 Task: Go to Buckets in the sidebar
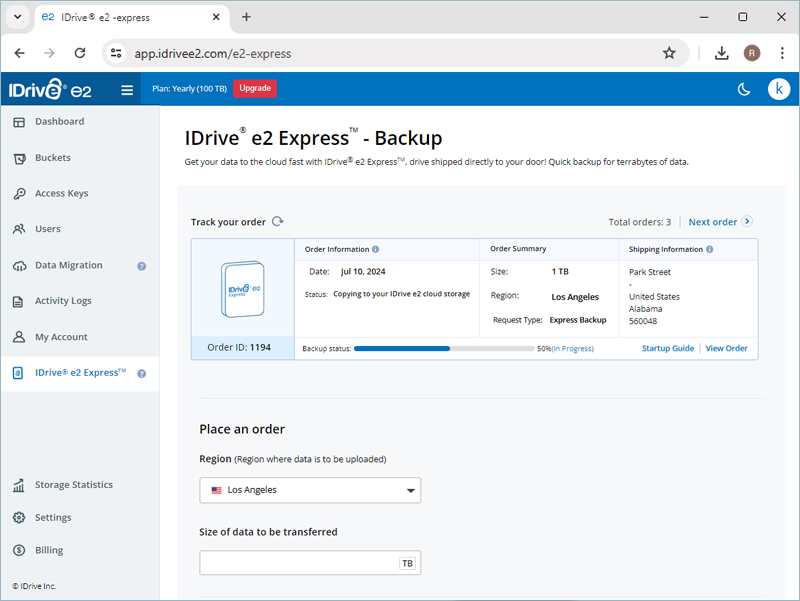pos(53,158)
